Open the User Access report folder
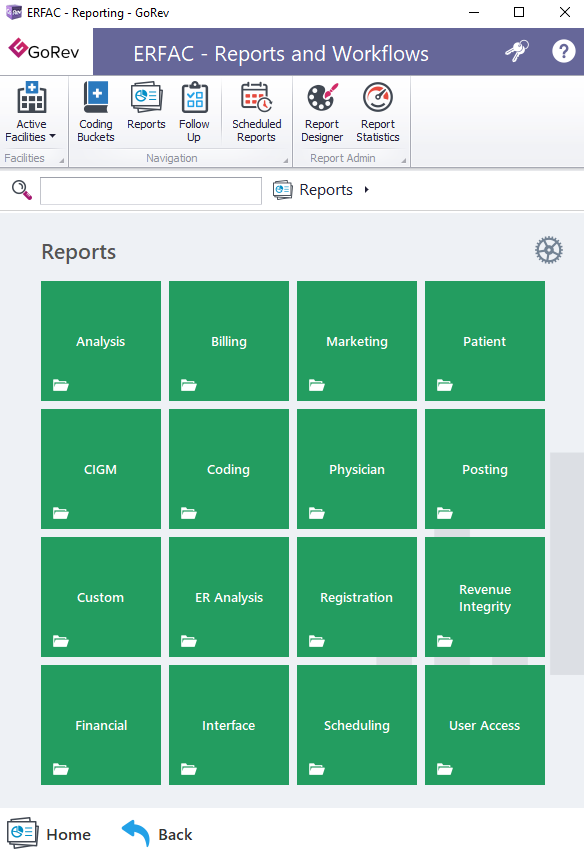 pyautogui.click(x=485, y=725)
